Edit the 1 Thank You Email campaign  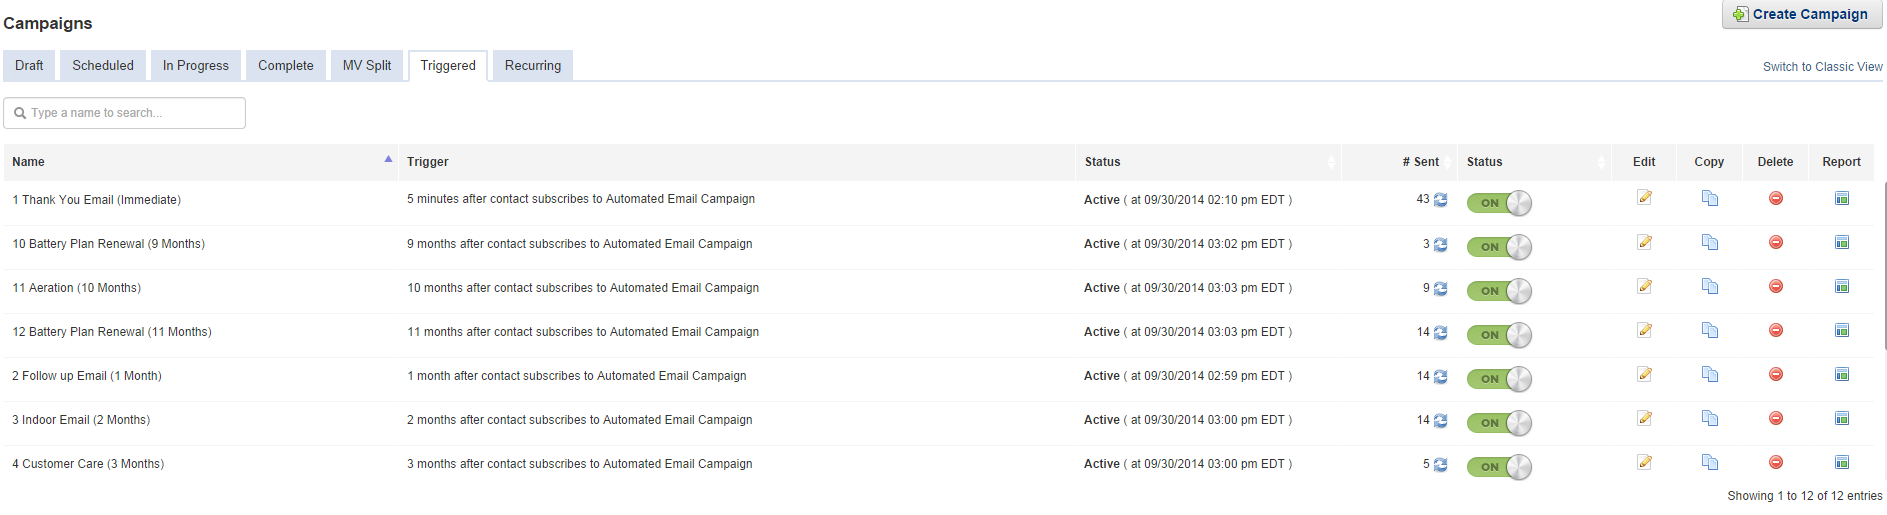pyautogui.click(x=1644, y=198)
